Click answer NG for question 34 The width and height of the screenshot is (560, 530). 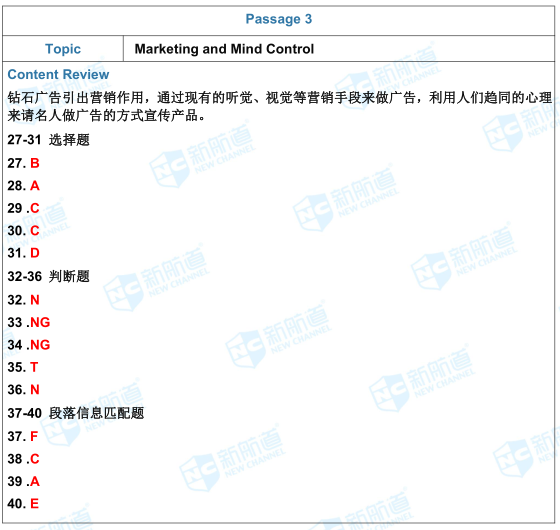[40, 345]
